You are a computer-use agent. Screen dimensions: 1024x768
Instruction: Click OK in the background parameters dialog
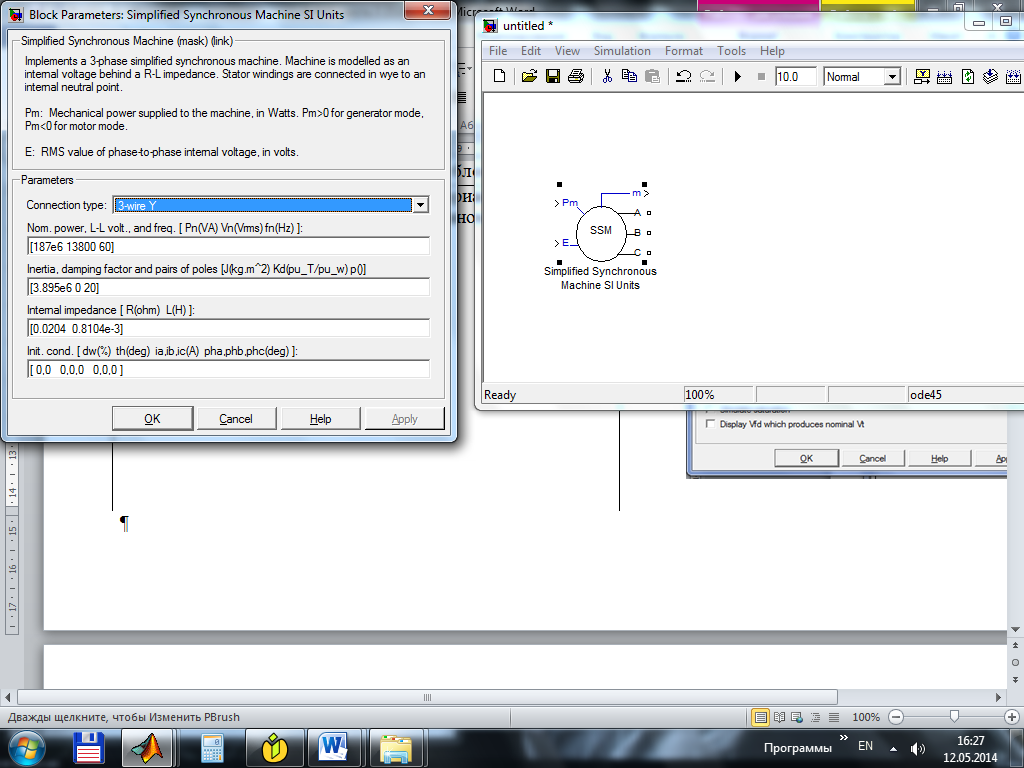(x=807, y=458)
